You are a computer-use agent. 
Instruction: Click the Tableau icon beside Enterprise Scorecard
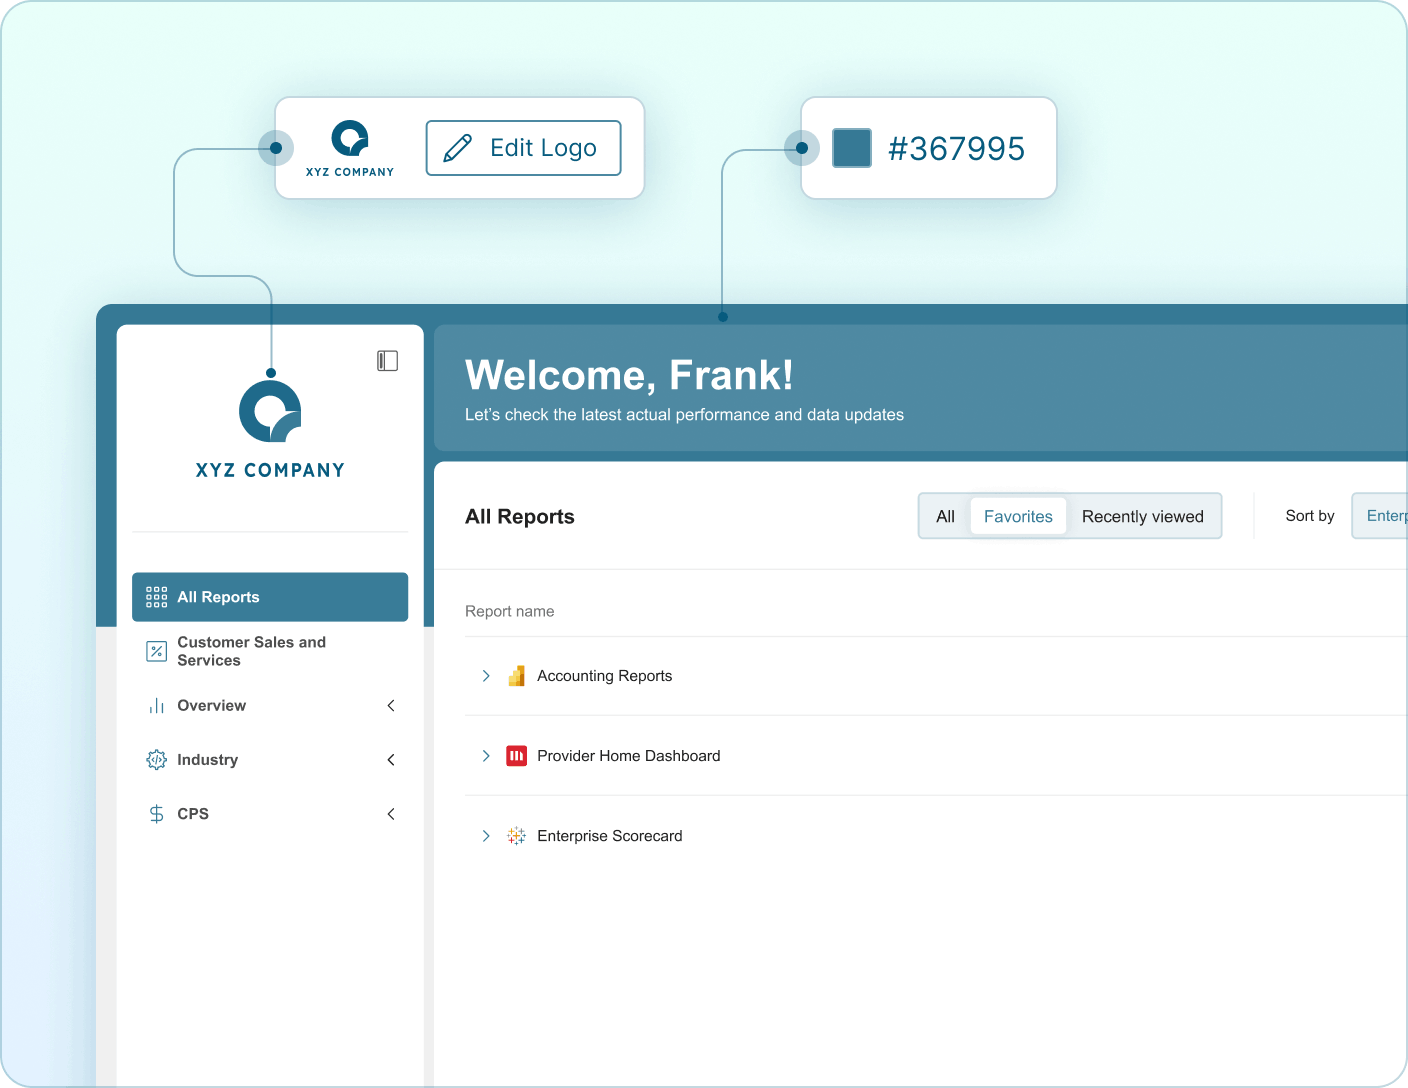(516, 836)
